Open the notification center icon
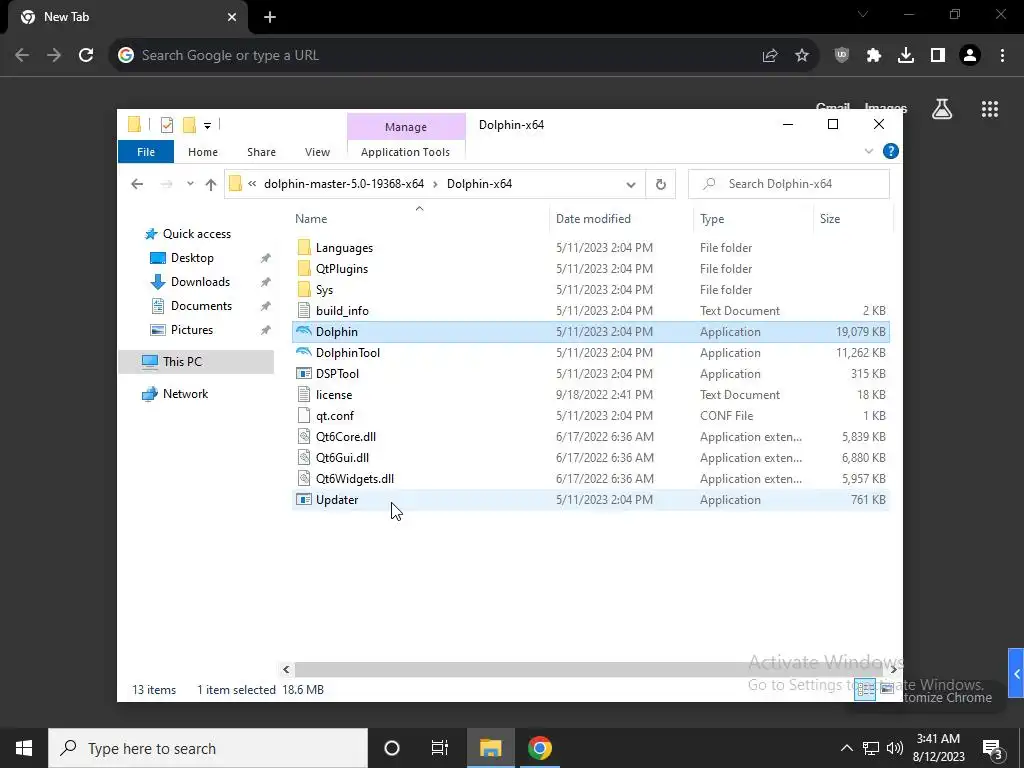The image size is (1024, 768). pos(992,748)
